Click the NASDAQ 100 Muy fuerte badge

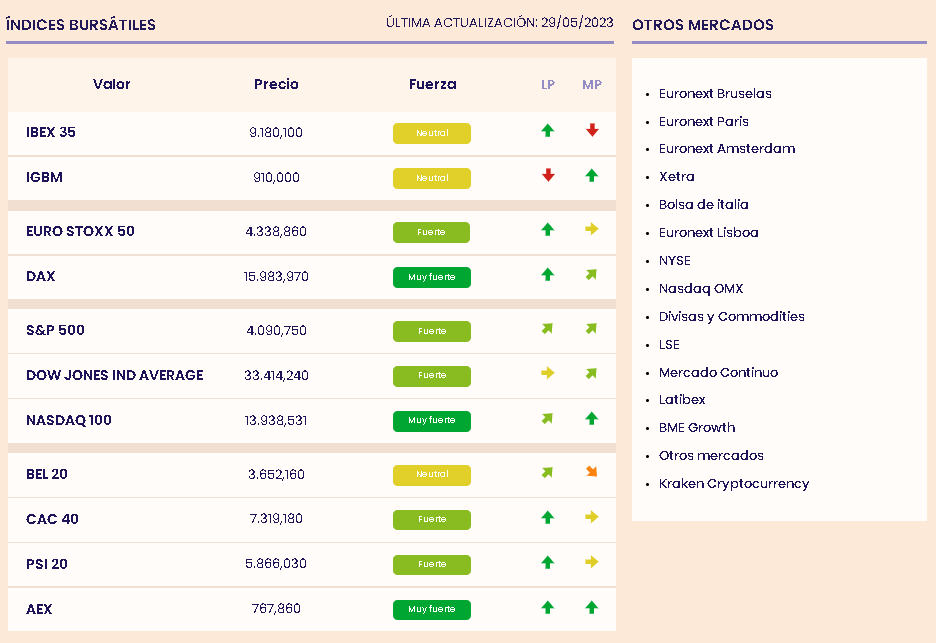click(x=432, y=421)
